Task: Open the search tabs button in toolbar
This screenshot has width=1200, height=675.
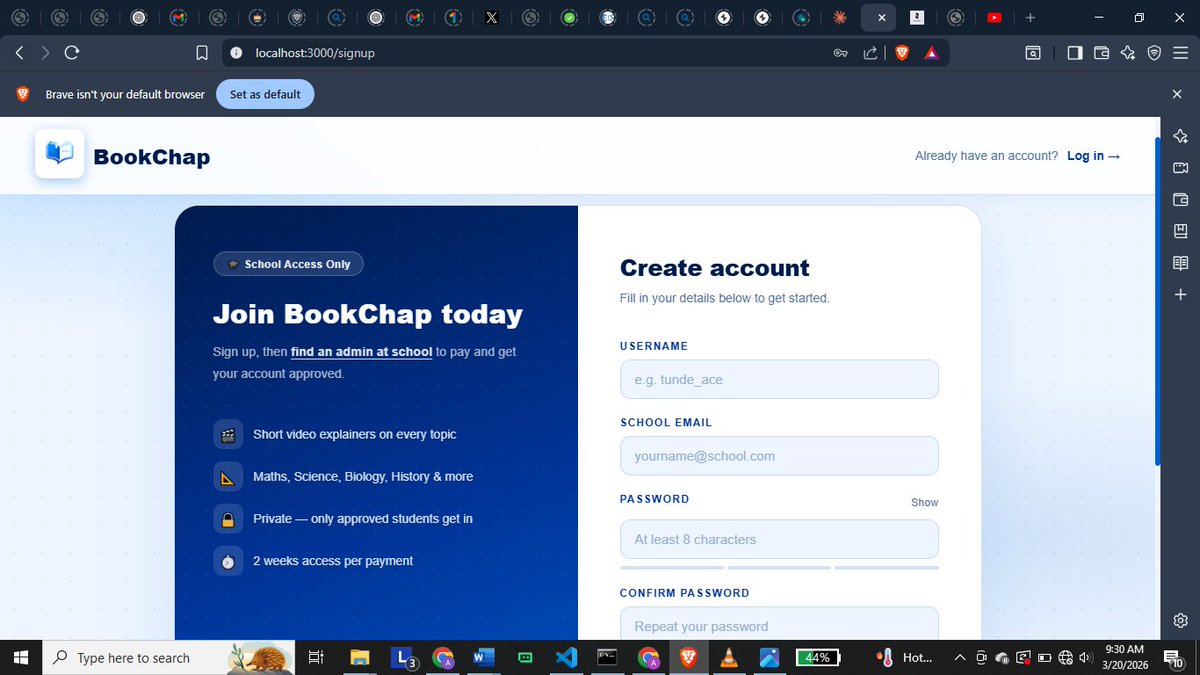Action: [1032, 53]
